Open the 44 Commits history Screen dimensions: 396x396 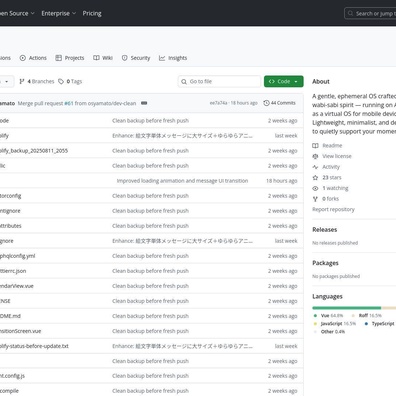coord(279,103)
